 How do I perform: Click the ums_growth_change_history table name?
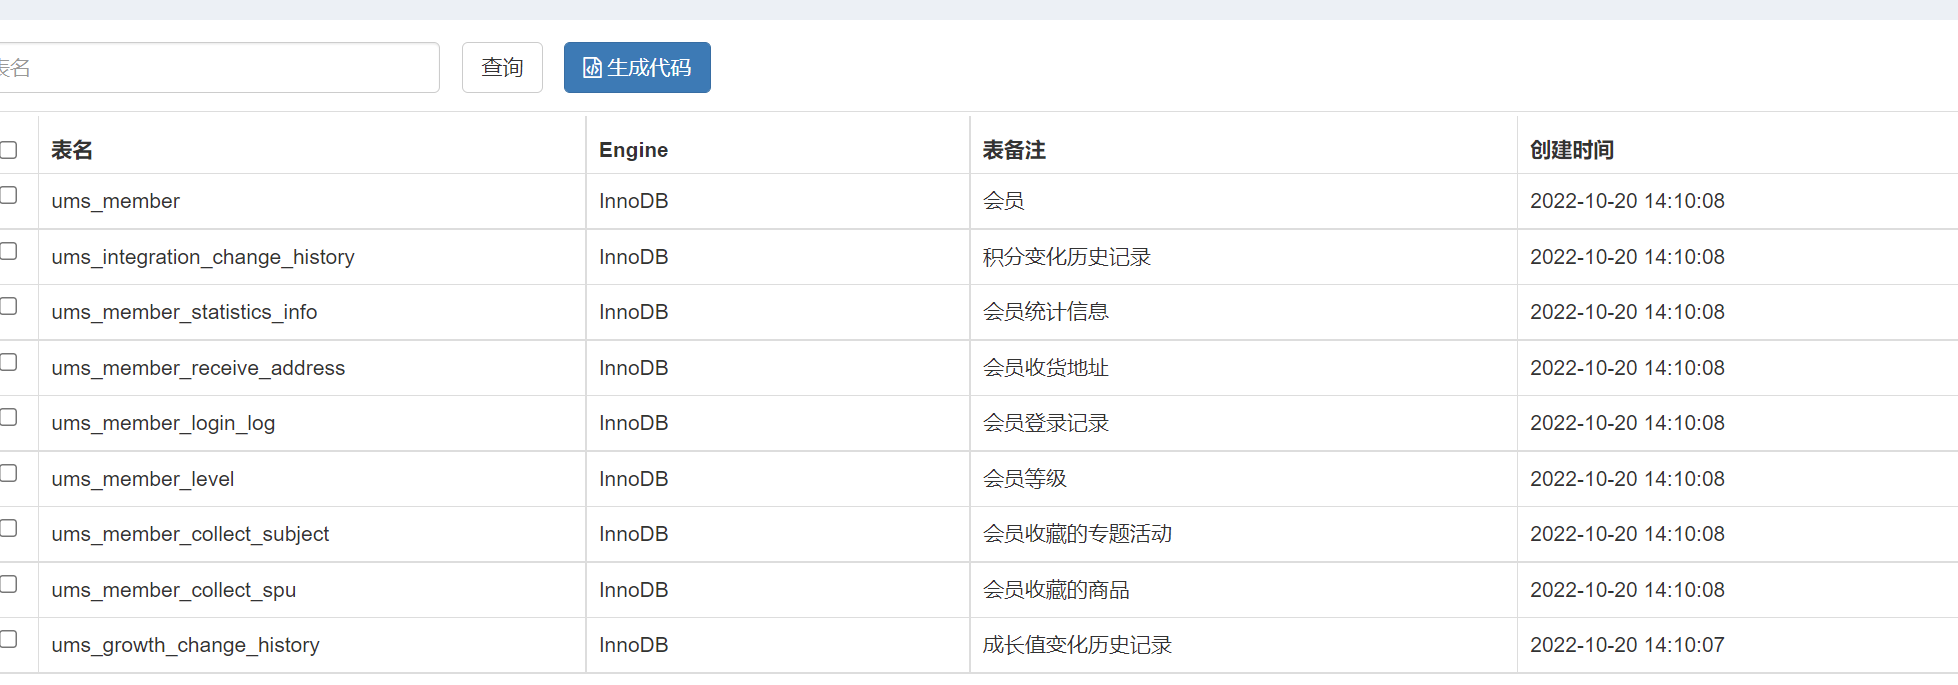[185, 645]
